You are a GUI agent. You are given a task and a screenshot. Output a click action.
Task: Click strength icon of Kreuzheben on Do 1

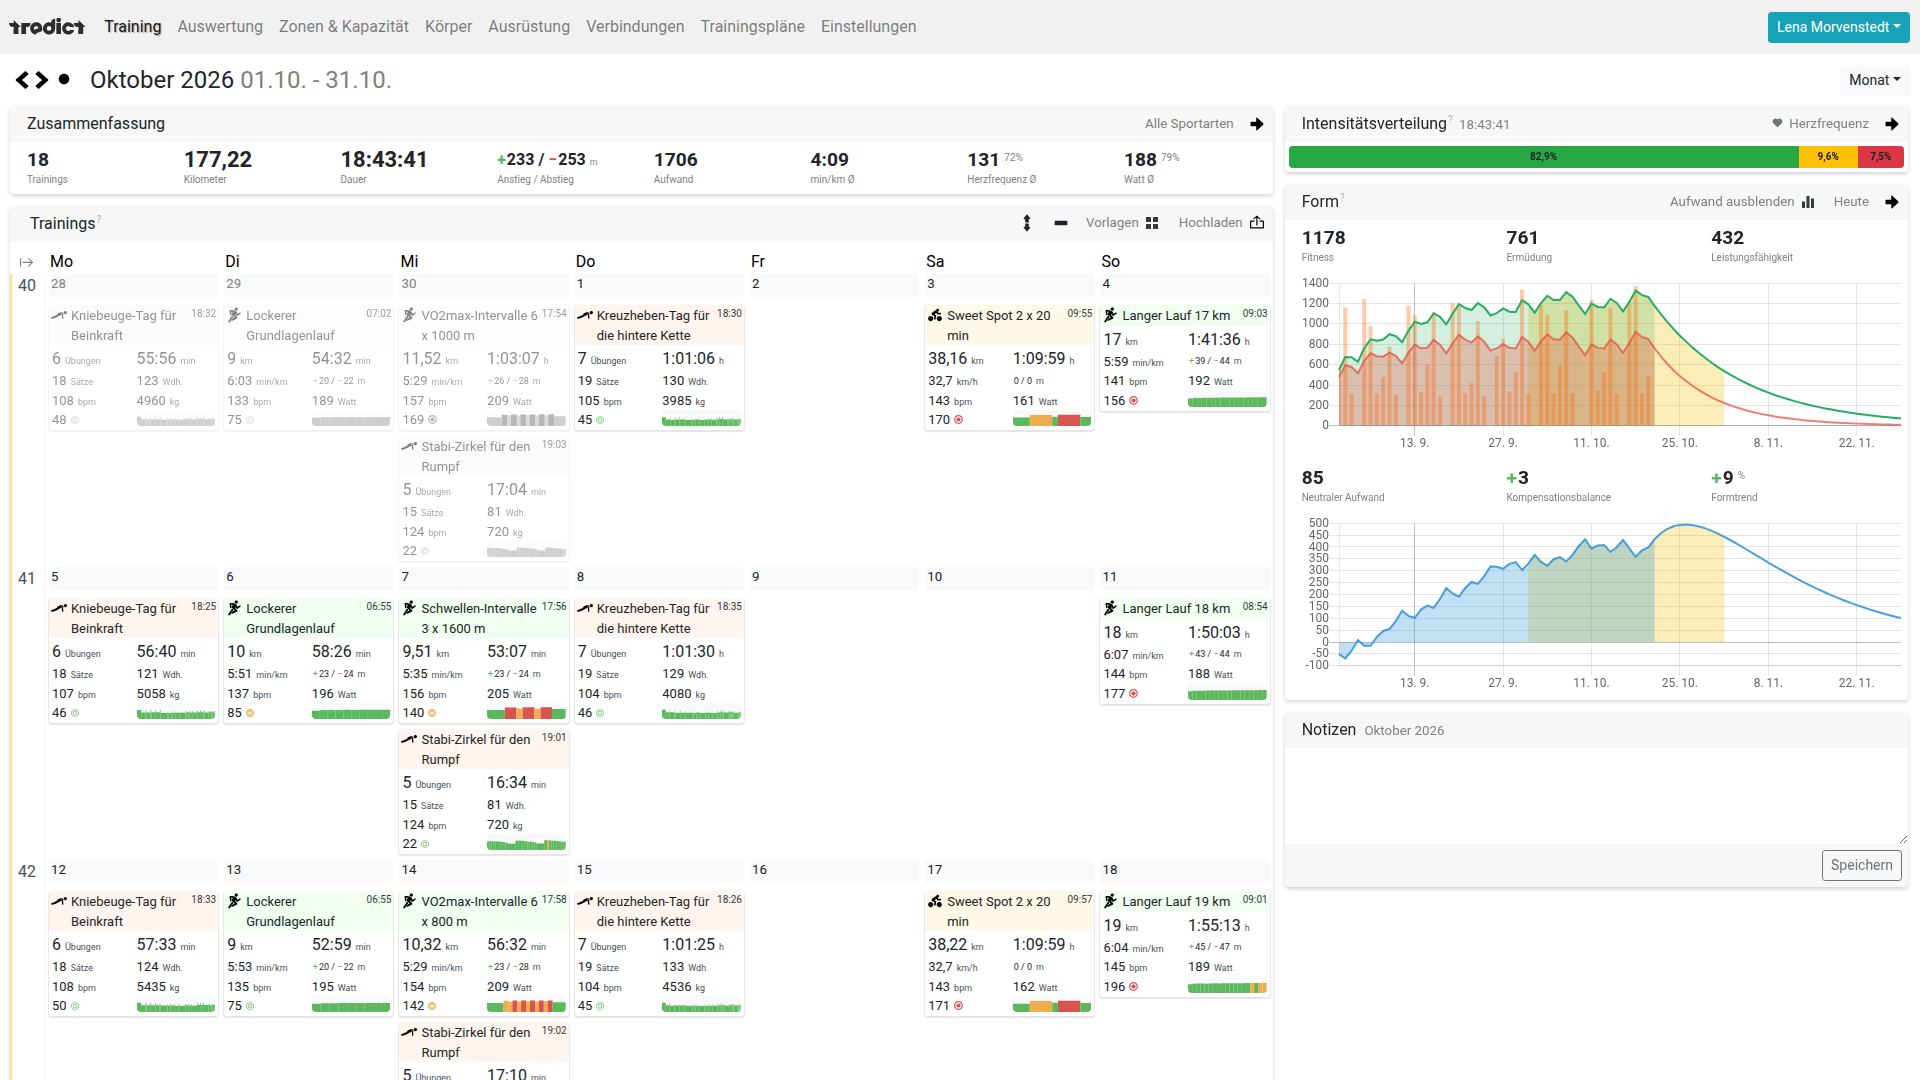[x=585, y=315]
